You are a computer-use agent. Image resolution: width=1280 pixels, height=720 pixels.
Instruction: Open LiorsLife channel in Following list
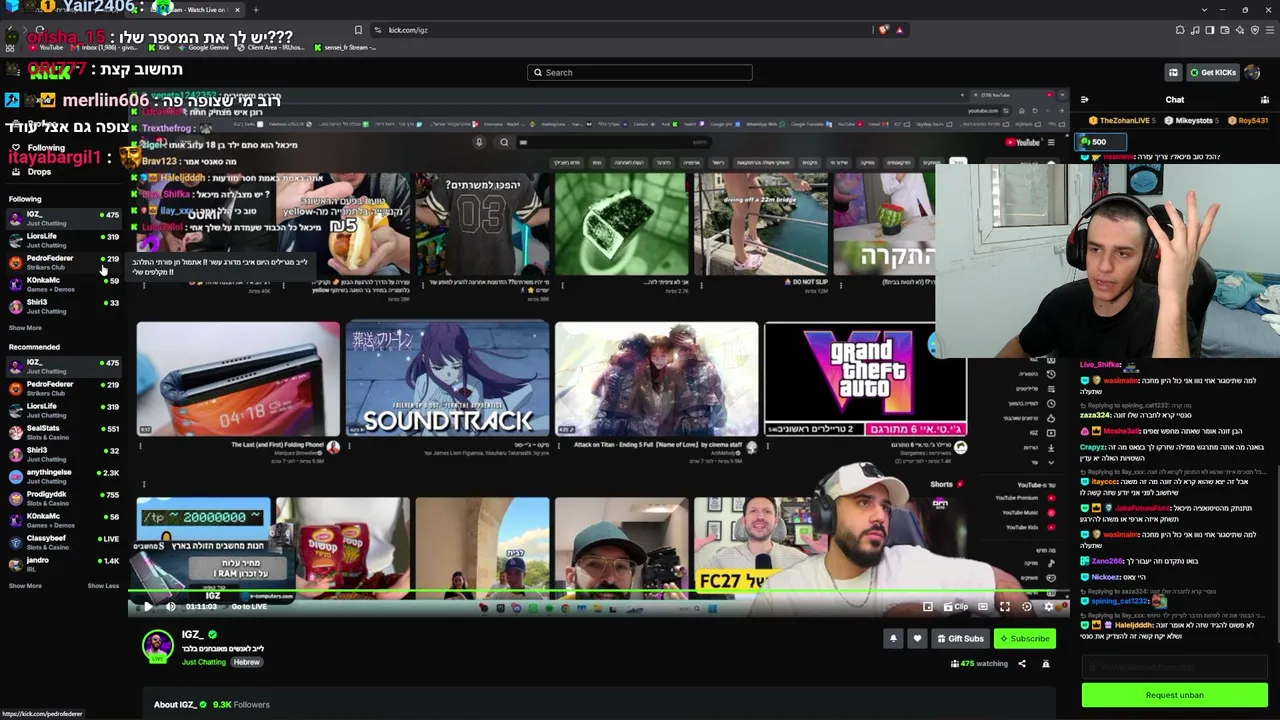pos(64,240)
